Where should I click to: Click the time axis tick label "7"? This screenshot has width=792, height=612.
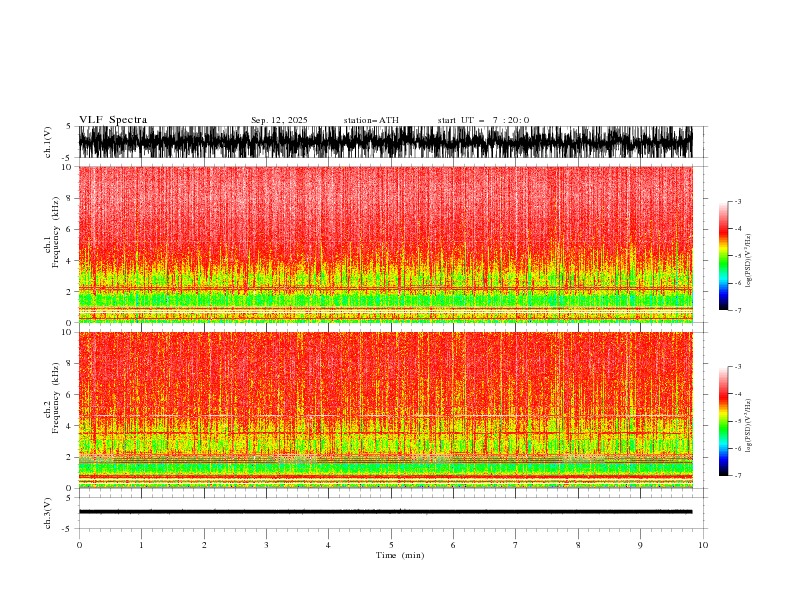[x=516, y=545]
